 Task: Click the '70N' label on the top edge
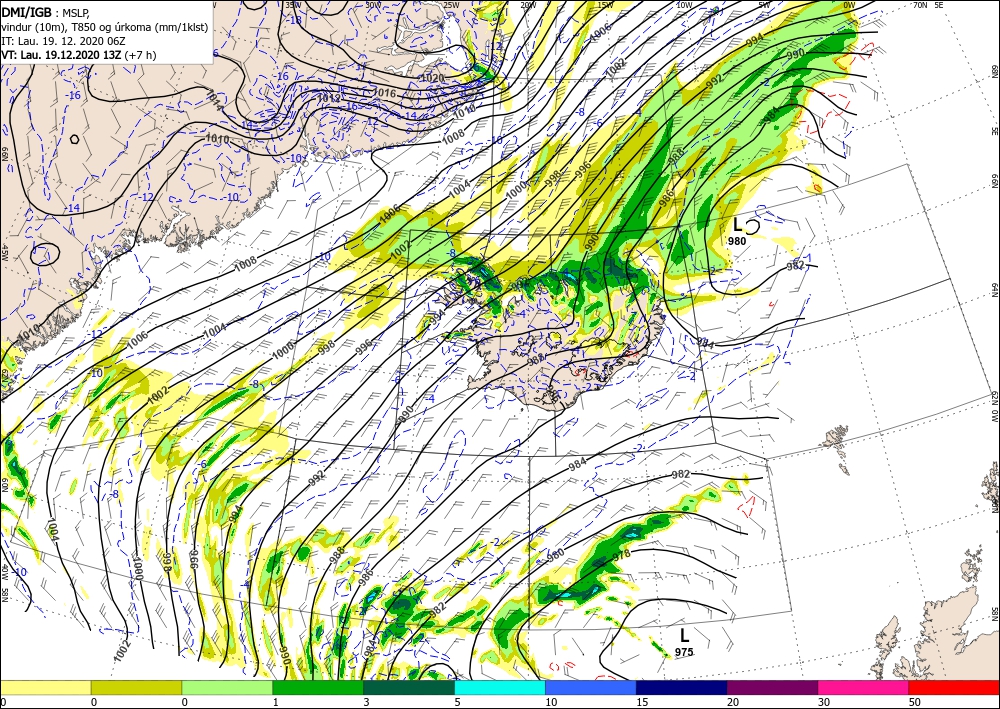pos(920,4)
